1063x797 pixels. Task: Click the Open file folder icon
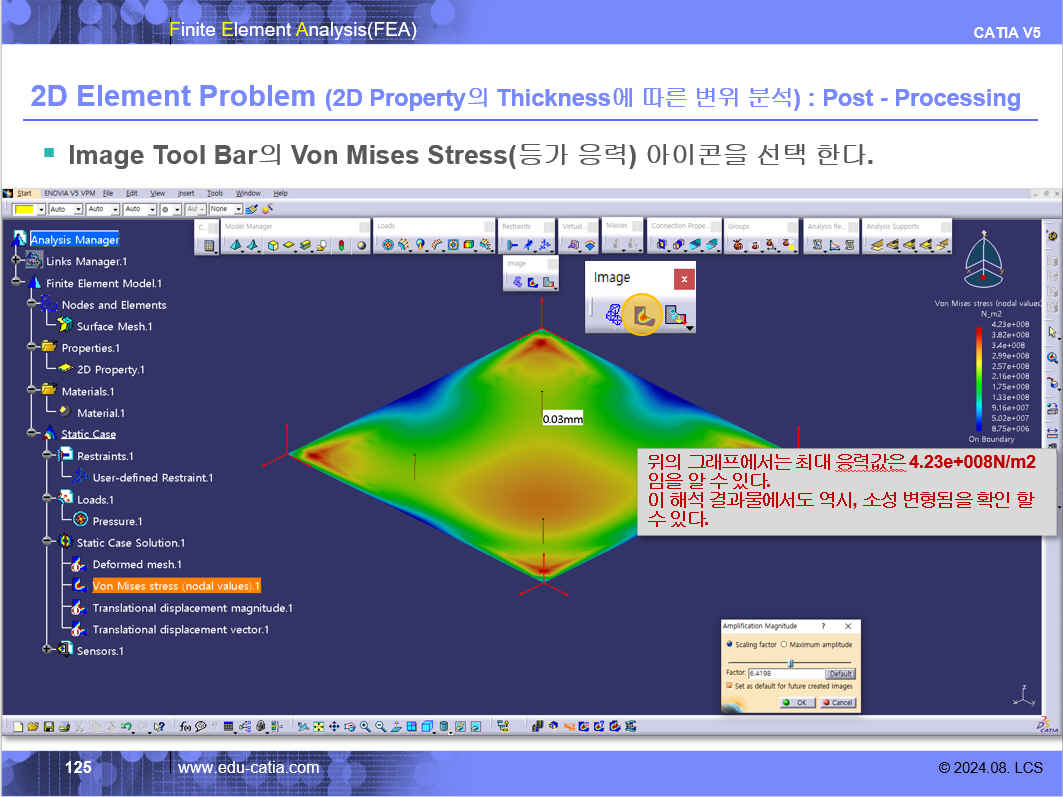pyautogui.click(x=33, y=726)
